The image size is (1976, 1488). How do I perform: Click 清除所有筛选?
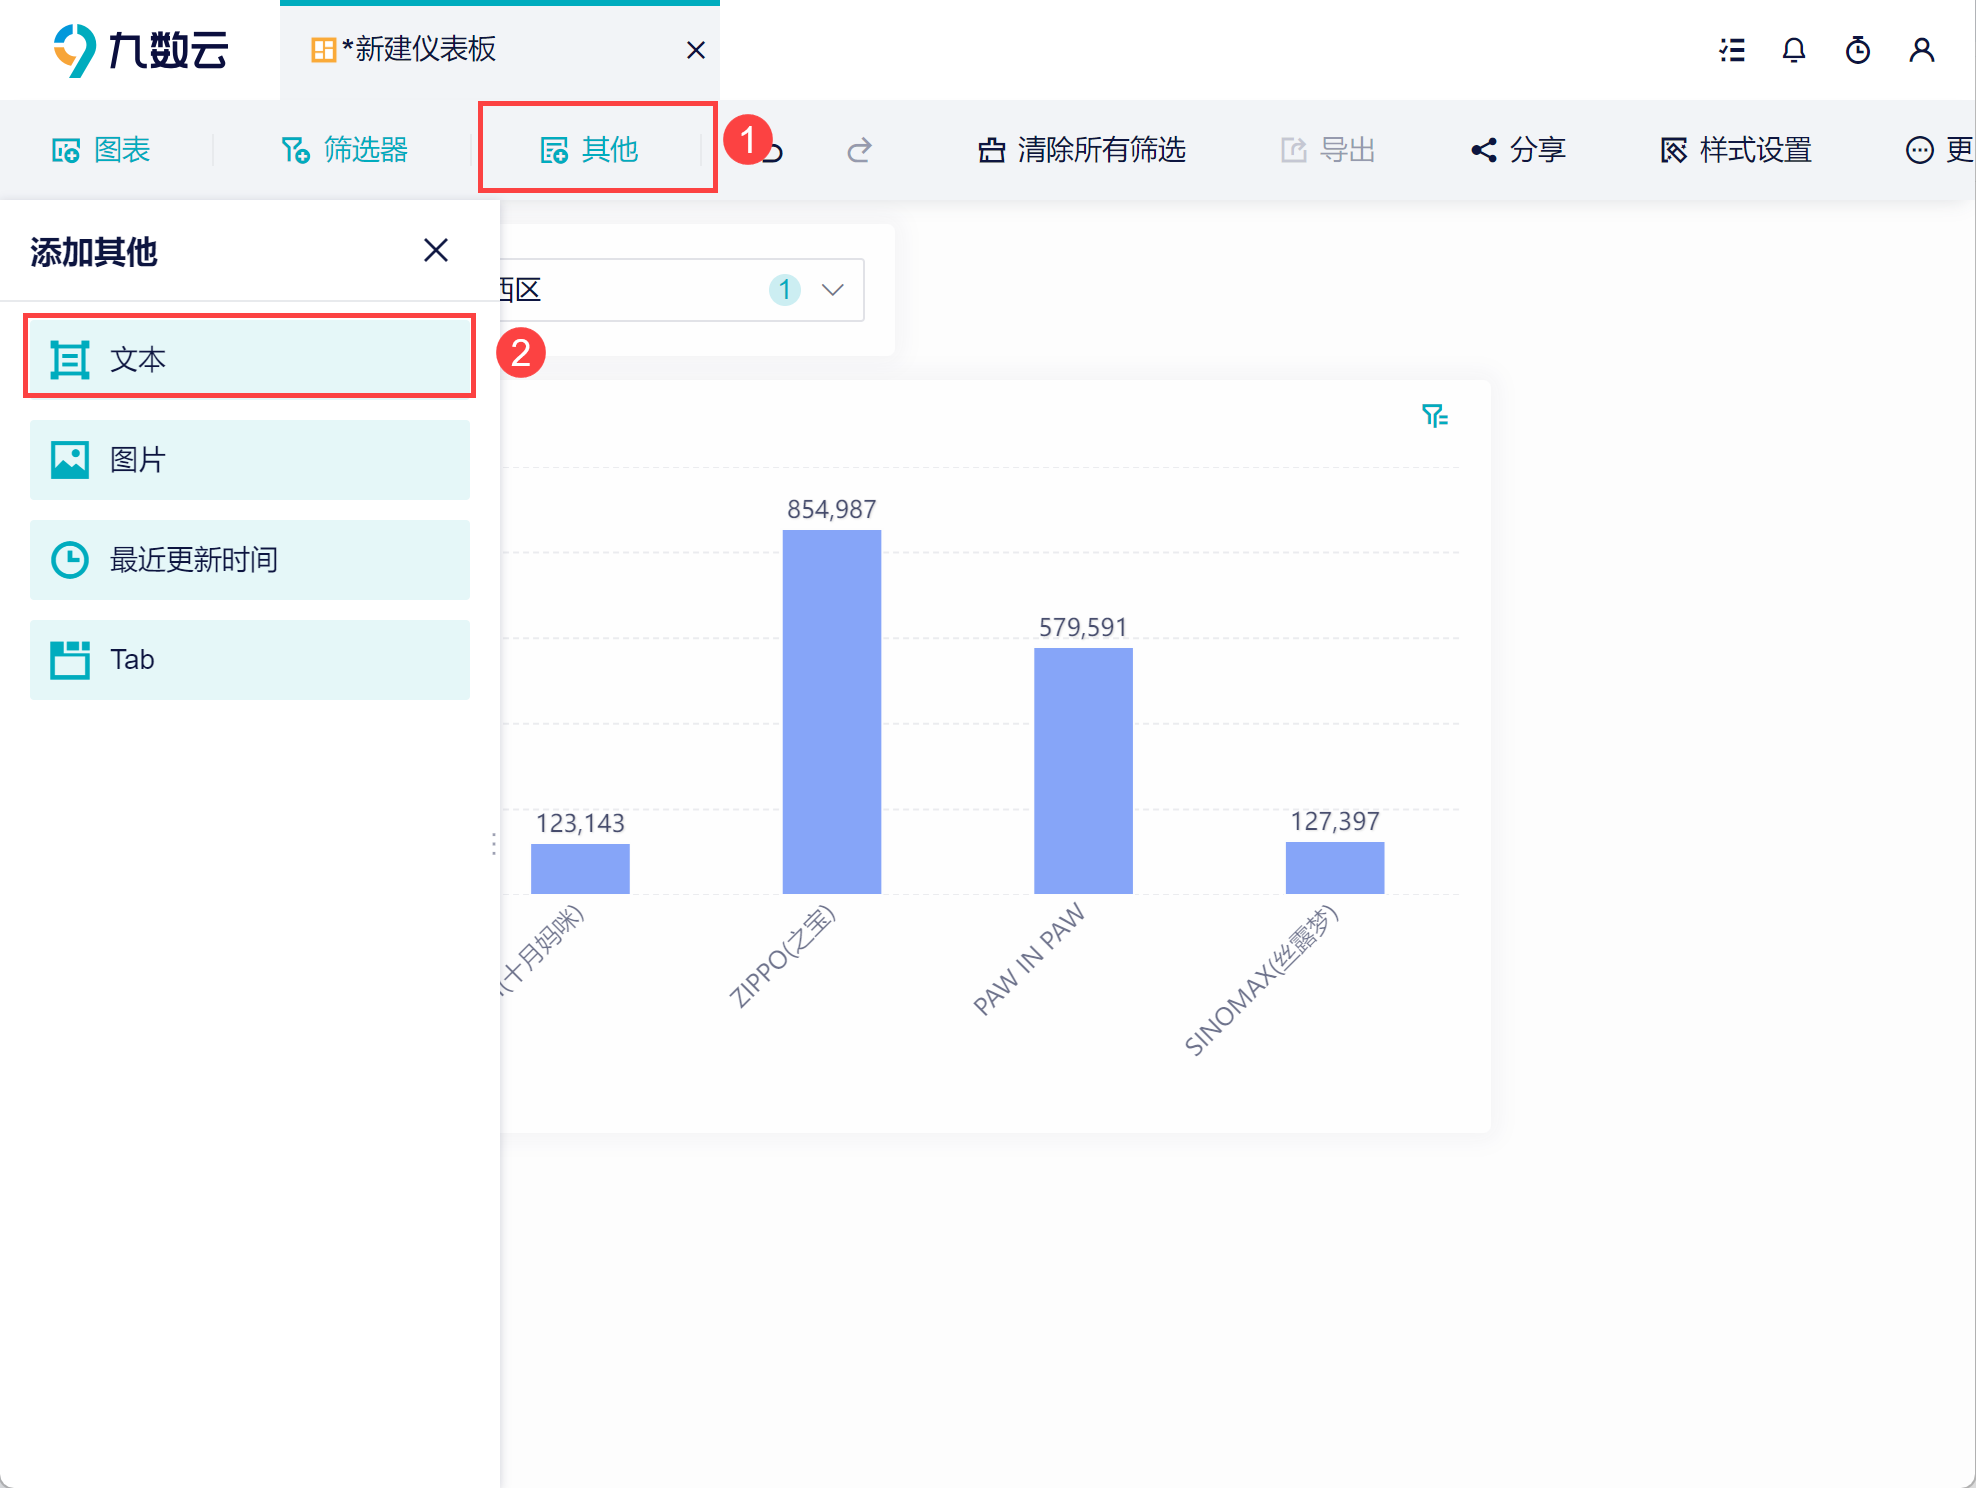pyautogui.click(x=1082, y=150)
